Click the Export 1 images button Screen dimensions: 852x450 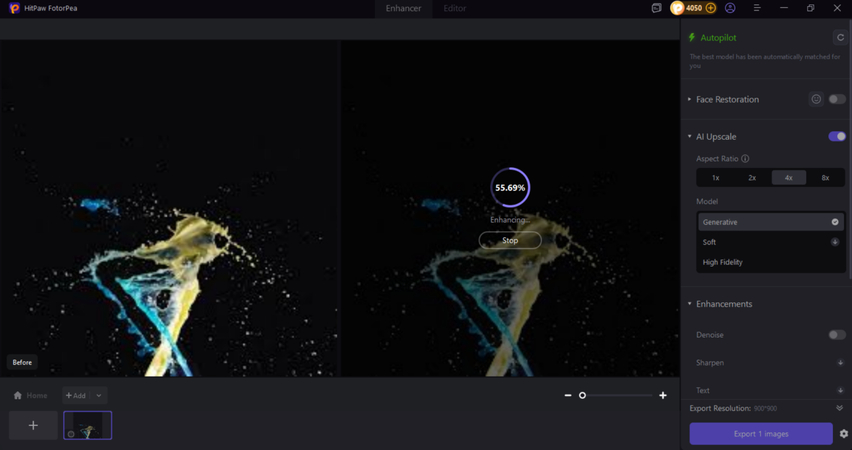(x=761, y=434)
